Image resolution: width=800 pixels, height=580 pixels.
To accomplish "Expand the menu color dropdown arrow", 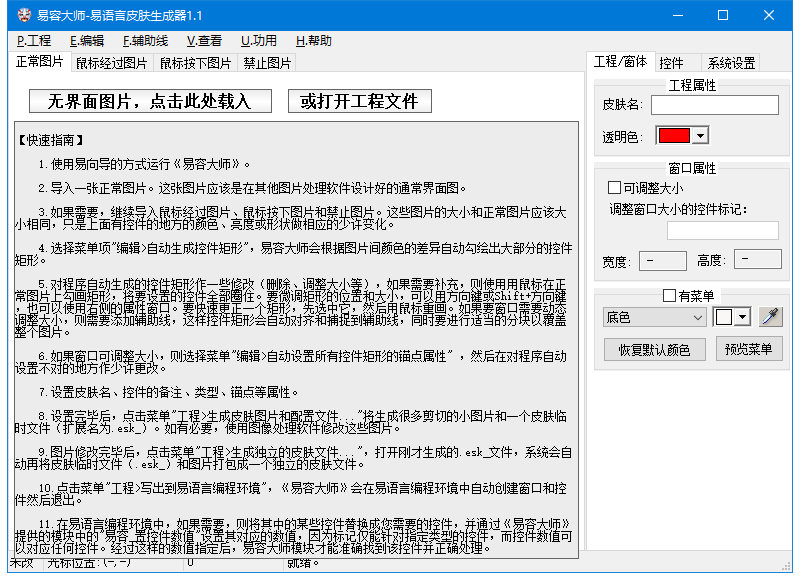I will [x=743, y=317].
